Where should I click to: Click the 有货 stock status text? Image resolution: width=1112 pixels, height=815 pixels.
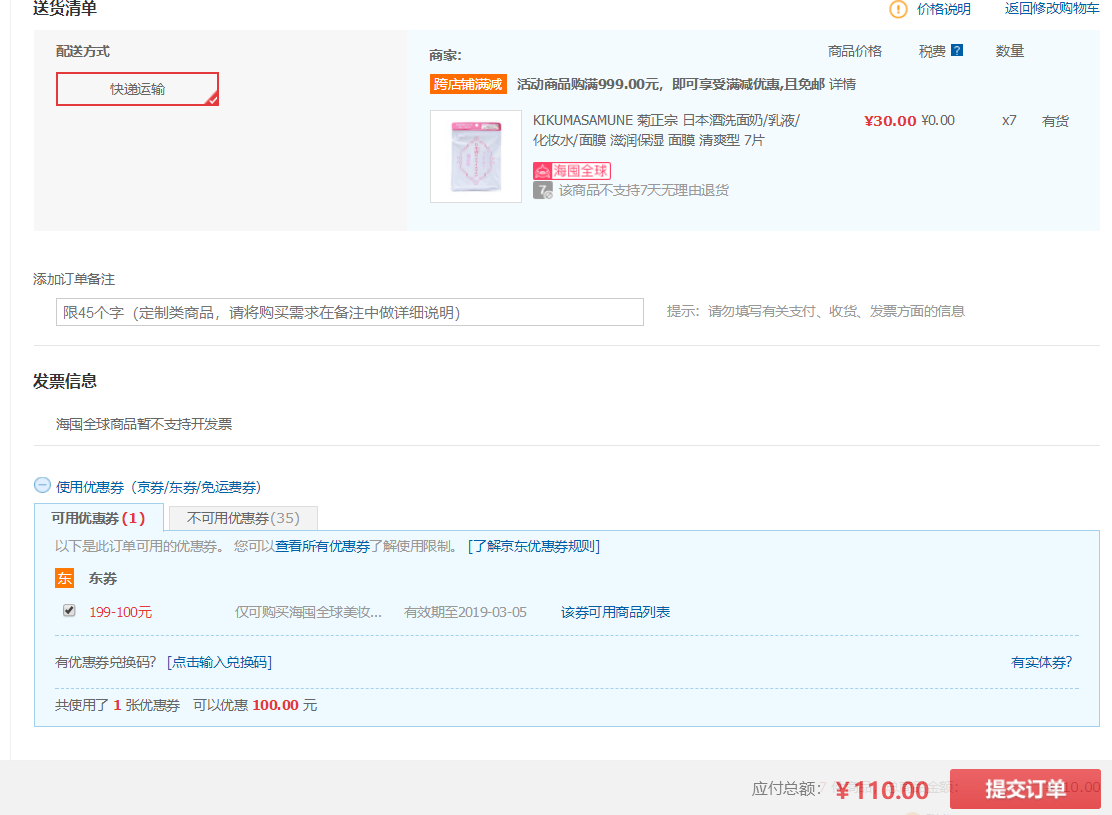click(x=1055, y=121)
